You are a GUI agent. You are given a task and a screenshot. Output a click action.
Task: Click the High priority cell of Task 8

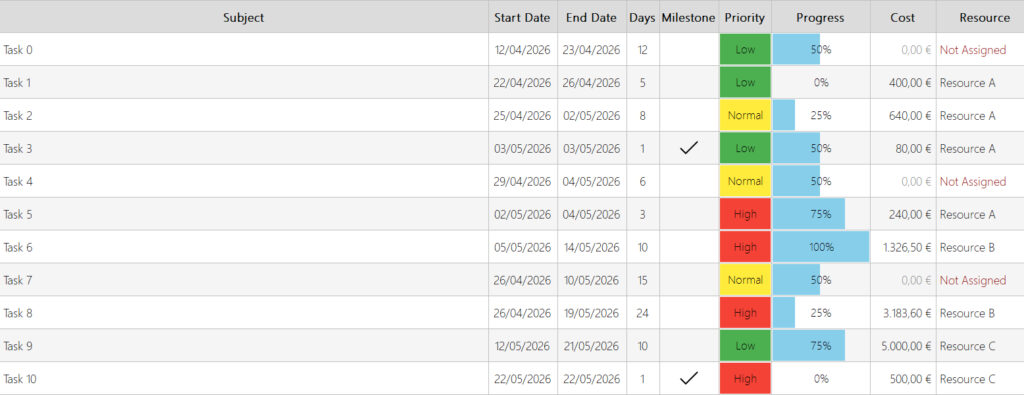point(745,313)
